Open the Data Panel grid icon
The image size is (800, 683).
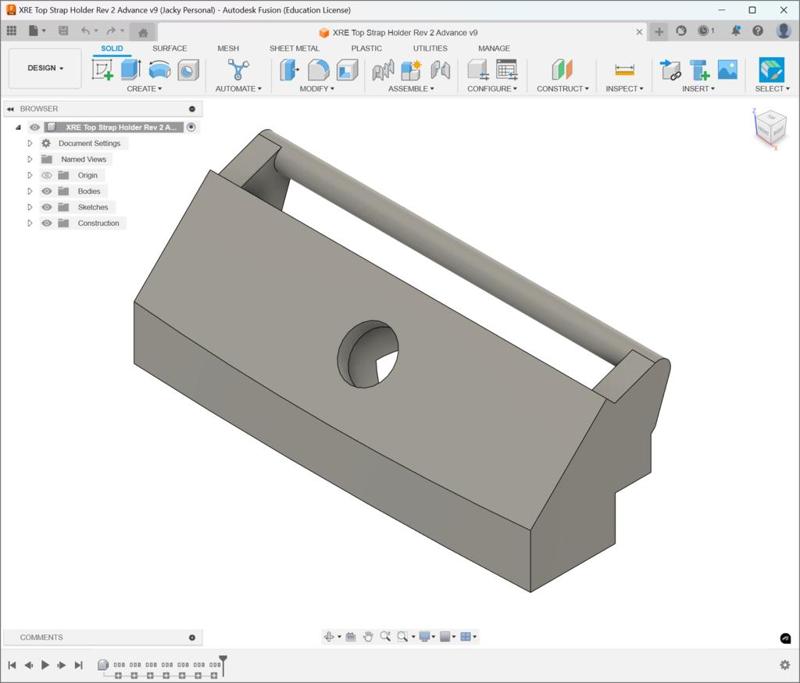pyautogui.click(x=11, y=31)
